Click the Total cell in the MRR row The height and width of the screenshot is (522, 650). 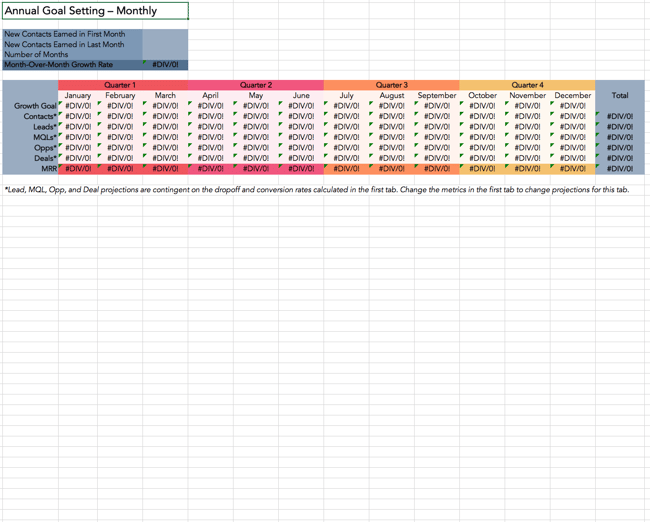click(x=620, y=169)
